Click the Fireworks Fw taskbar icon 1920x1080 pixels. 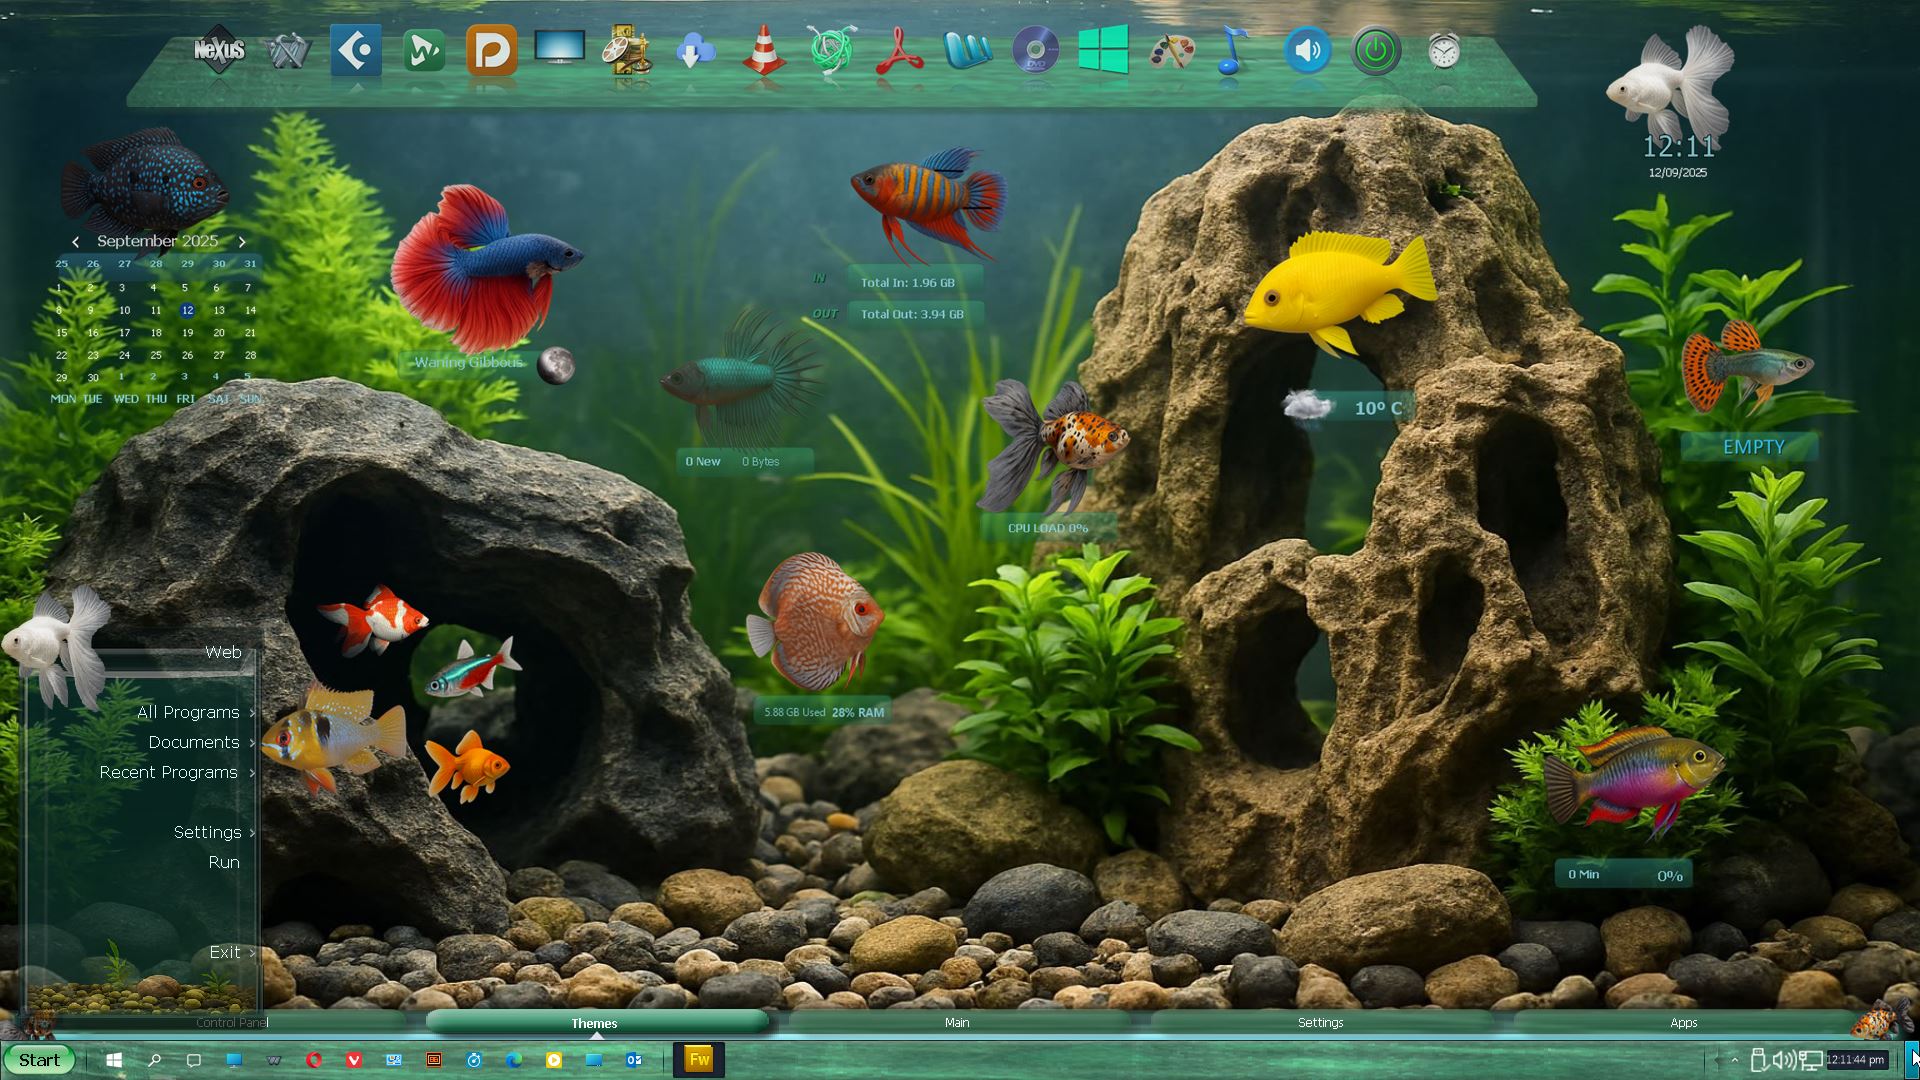point(699,1060)
